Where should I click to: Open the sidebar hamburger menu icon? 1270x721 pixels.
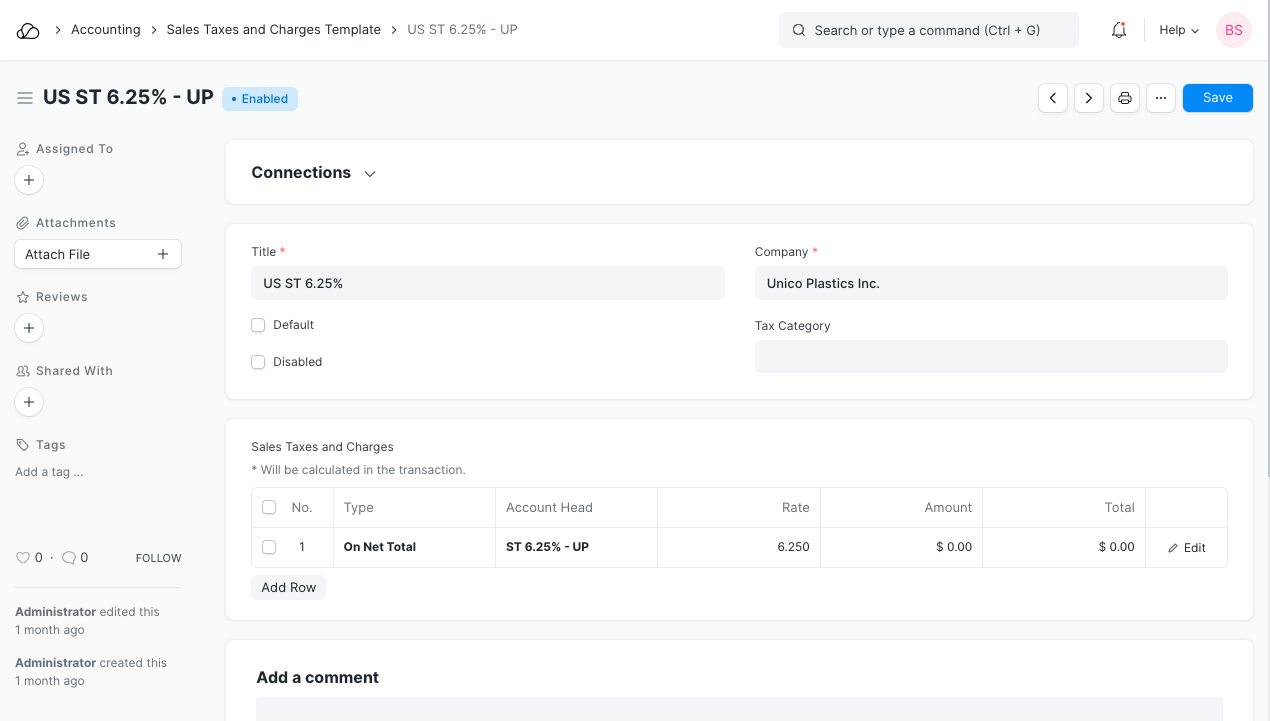pyautogui.click(x=25, y=98)
